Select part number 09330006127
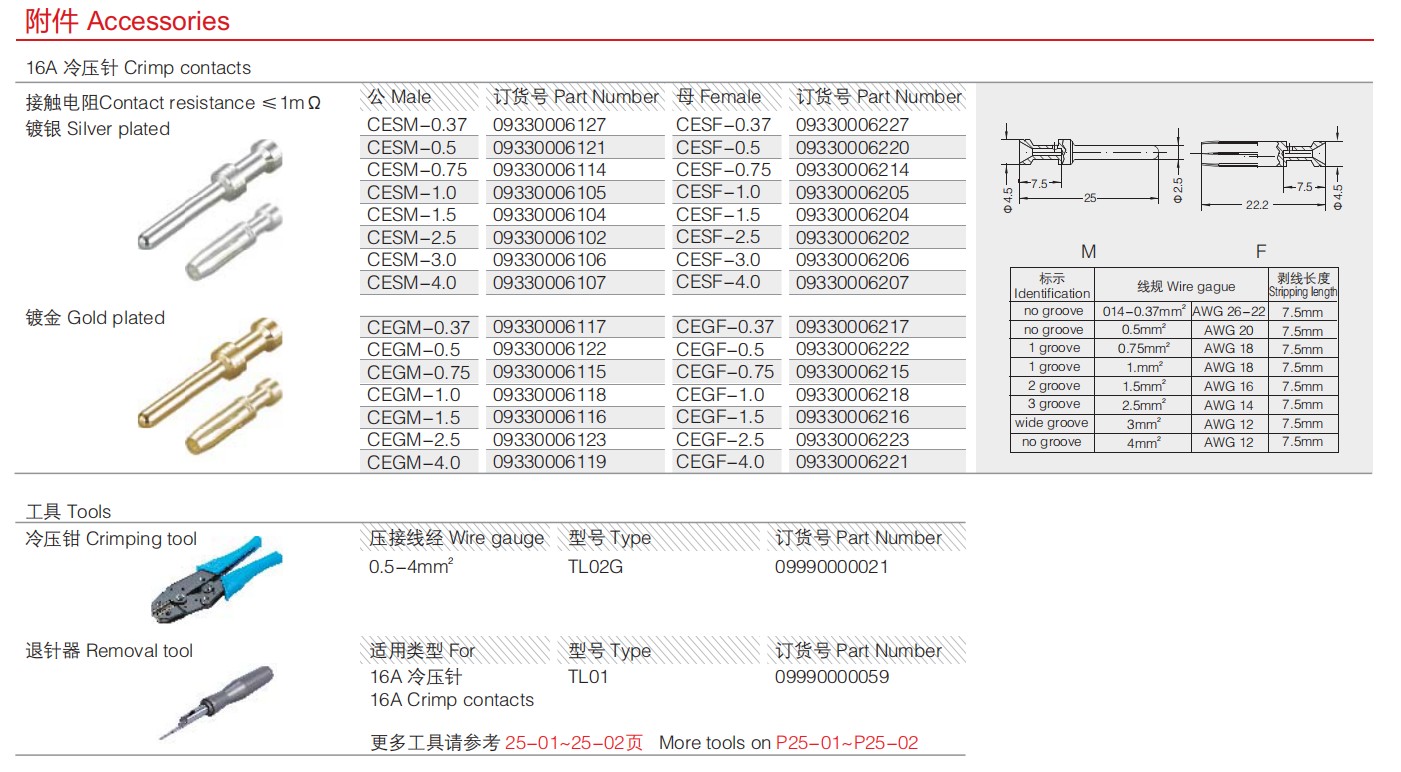 (549, 125)
